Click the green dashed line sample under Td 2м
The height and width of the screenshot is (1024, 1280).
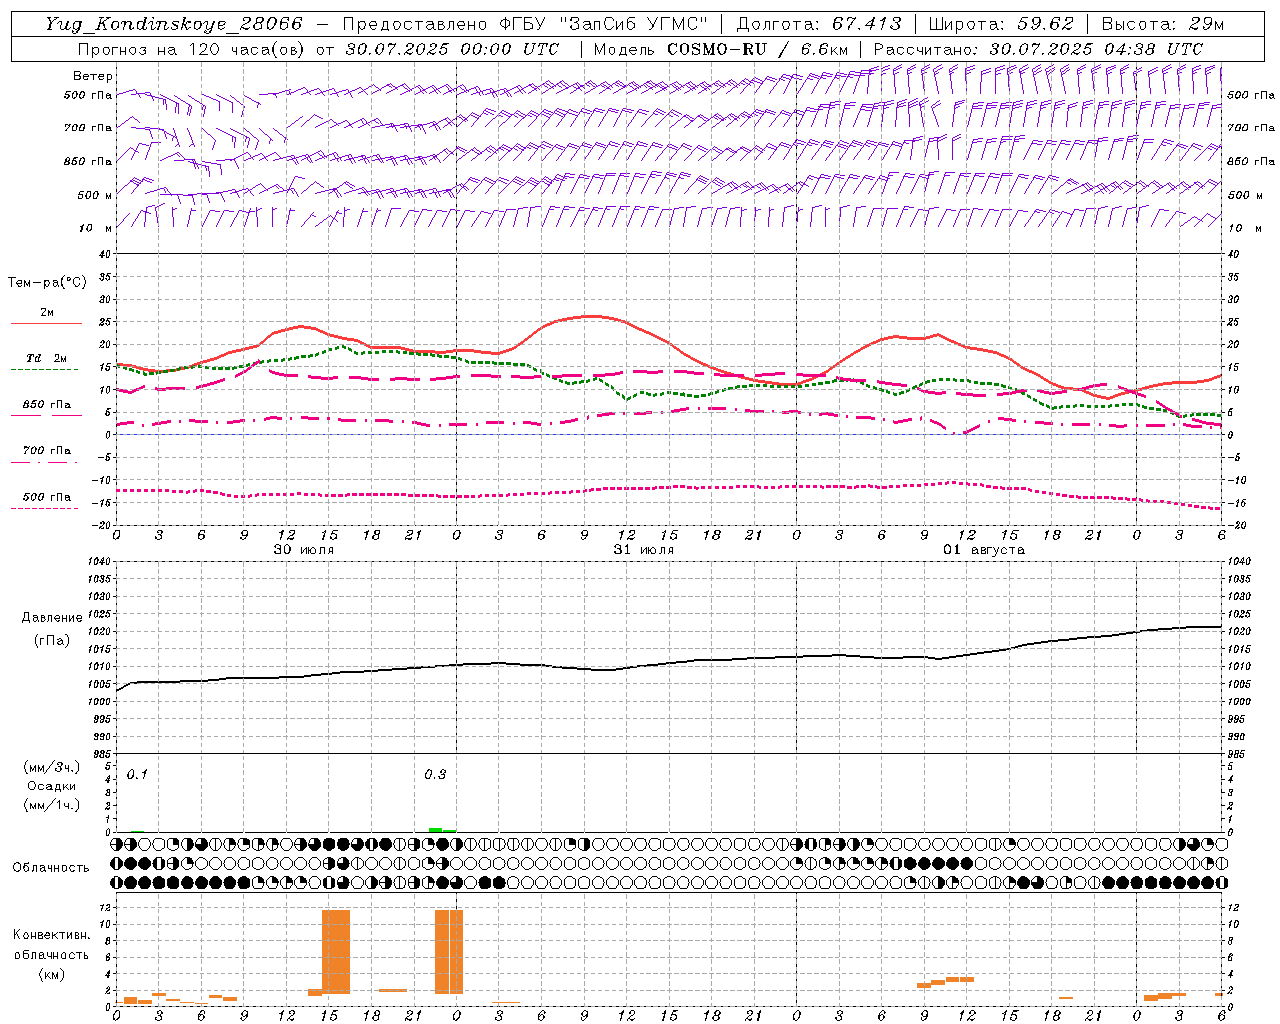[44, 370]
